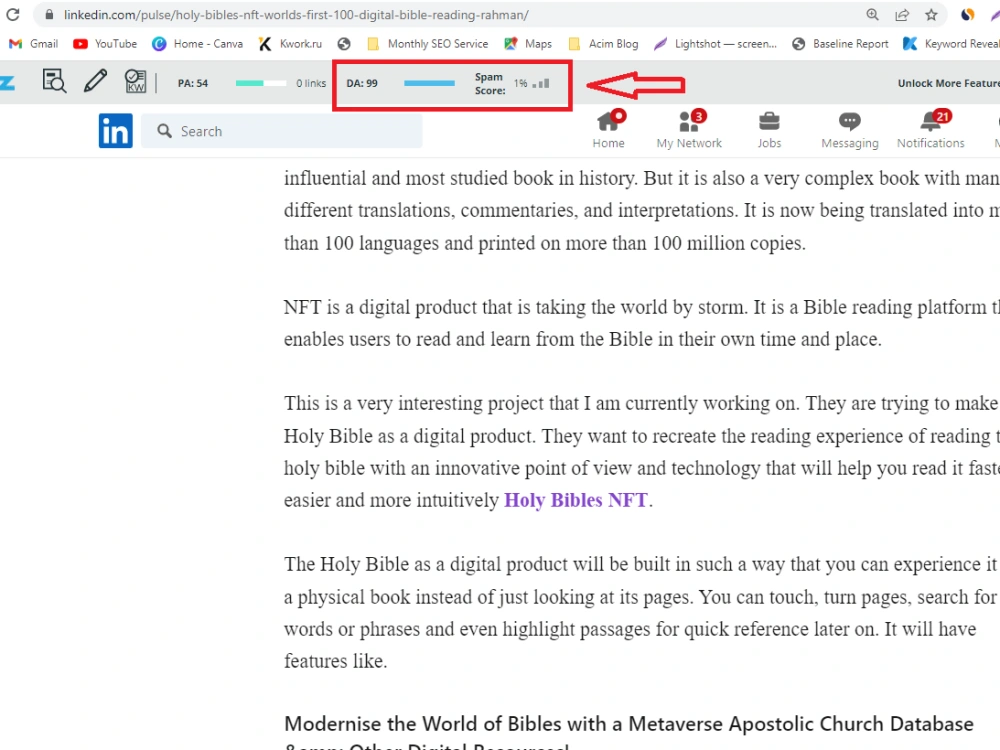Screen dimensions: 1000x750
Task: Click the unlabeled globe bookmark icon
Action: click(344, 43)
